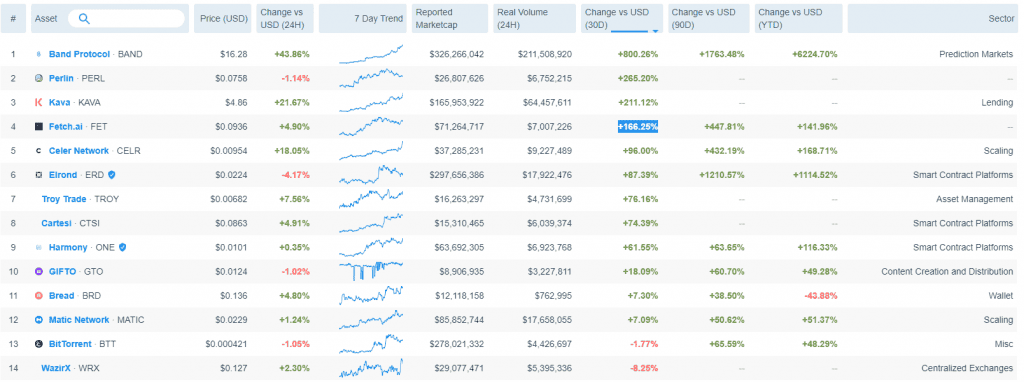Viewport: 1024px width, 382px height.
Task: Click the Bread coin logo
Action: (x=39, y=296)
